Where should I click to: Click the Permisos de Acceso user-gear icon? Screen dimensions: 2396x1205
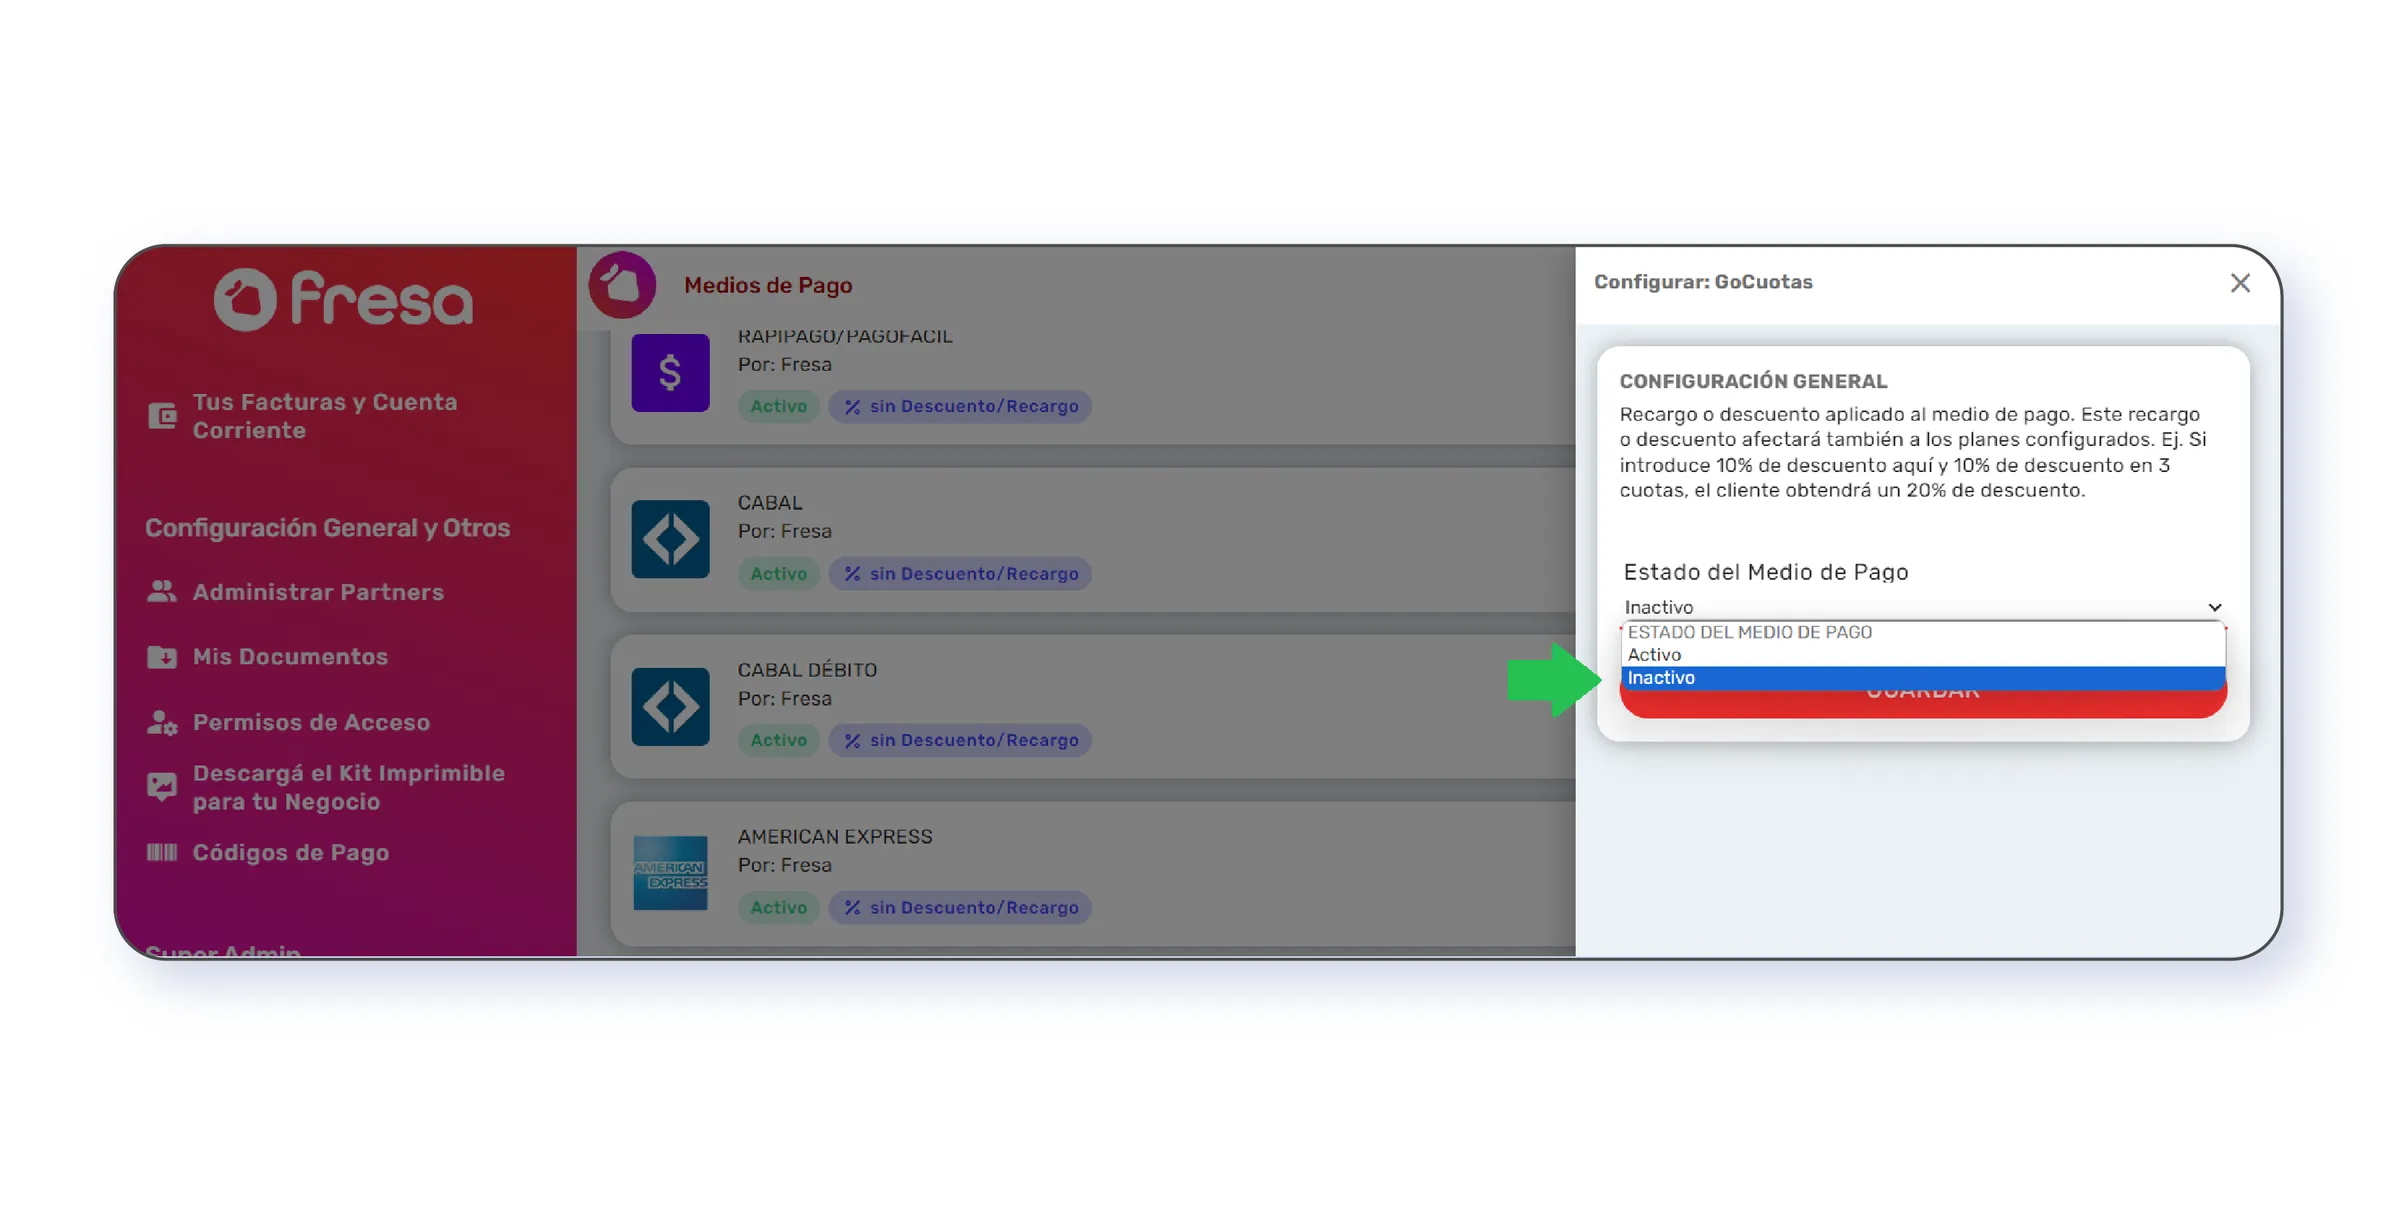(x=162, y=722)
